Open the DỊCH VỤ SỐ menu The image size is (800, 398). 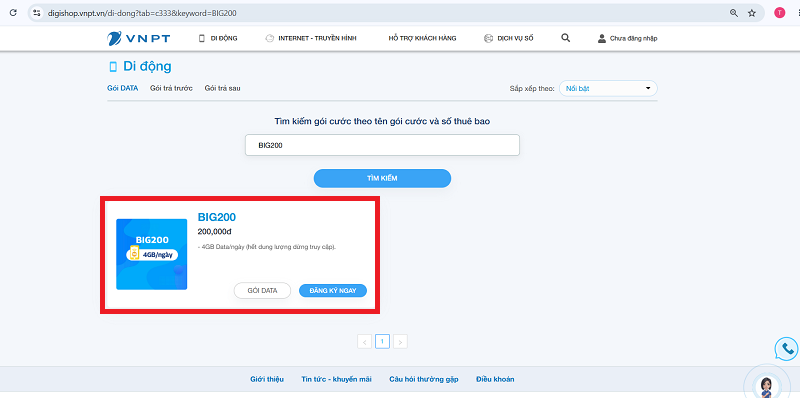click(509, 38)
